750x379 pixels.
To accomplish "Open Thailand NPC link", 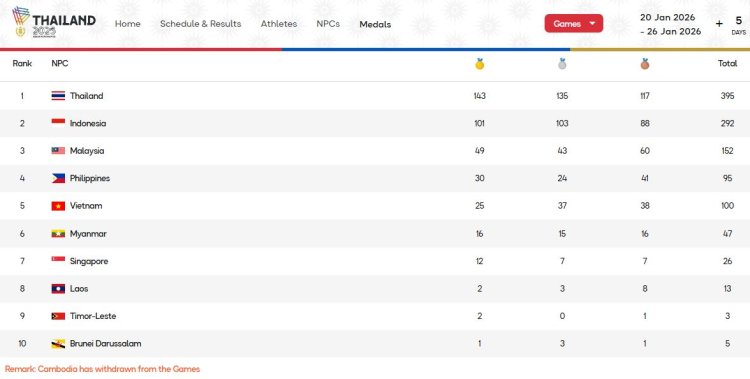I will [87, 96].
